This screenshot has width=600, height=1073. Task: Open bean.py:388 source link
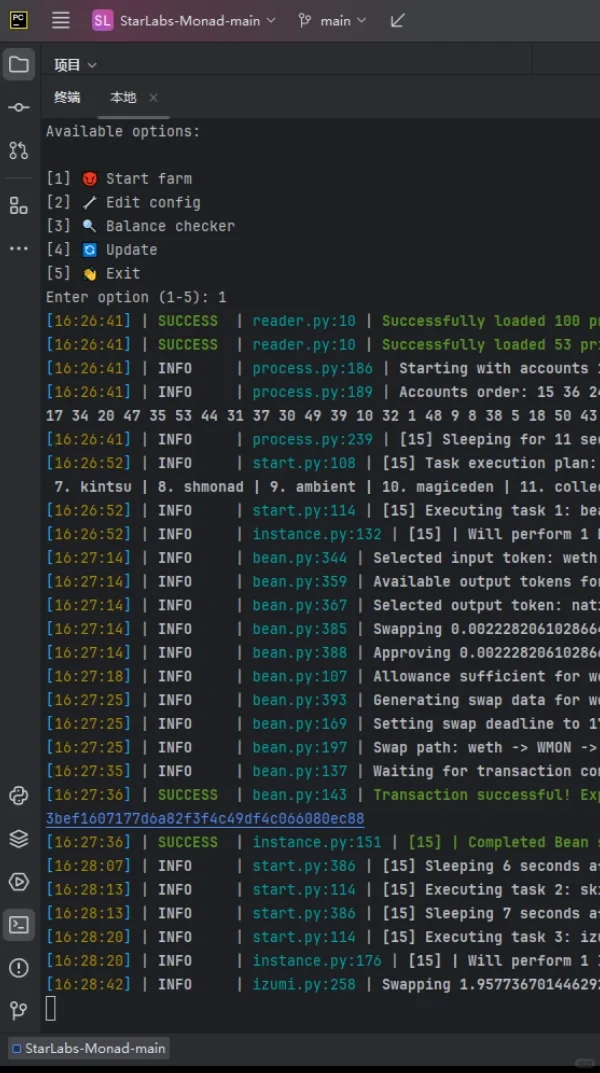[x=300, y=653]
